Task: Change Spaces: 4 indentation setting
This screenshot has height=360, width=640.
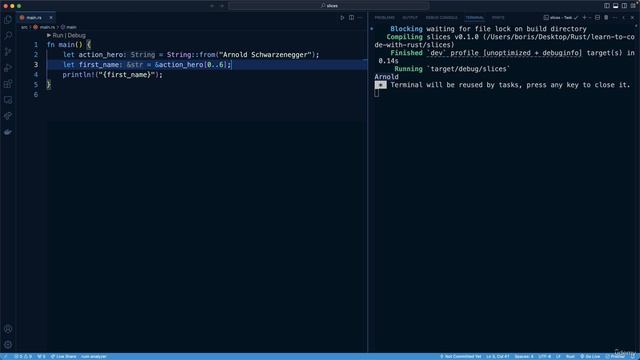Action: (x=524, y=357)
